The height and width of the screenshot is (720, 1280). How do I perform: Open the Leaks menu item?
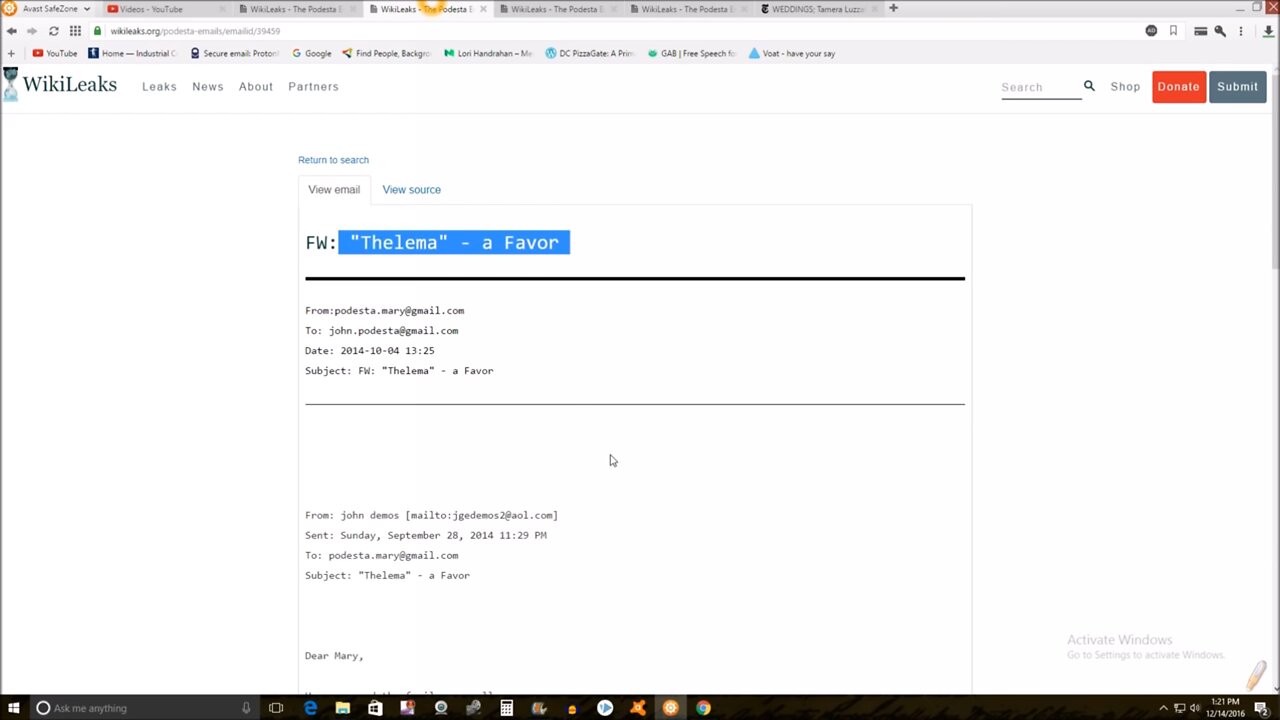159,86
